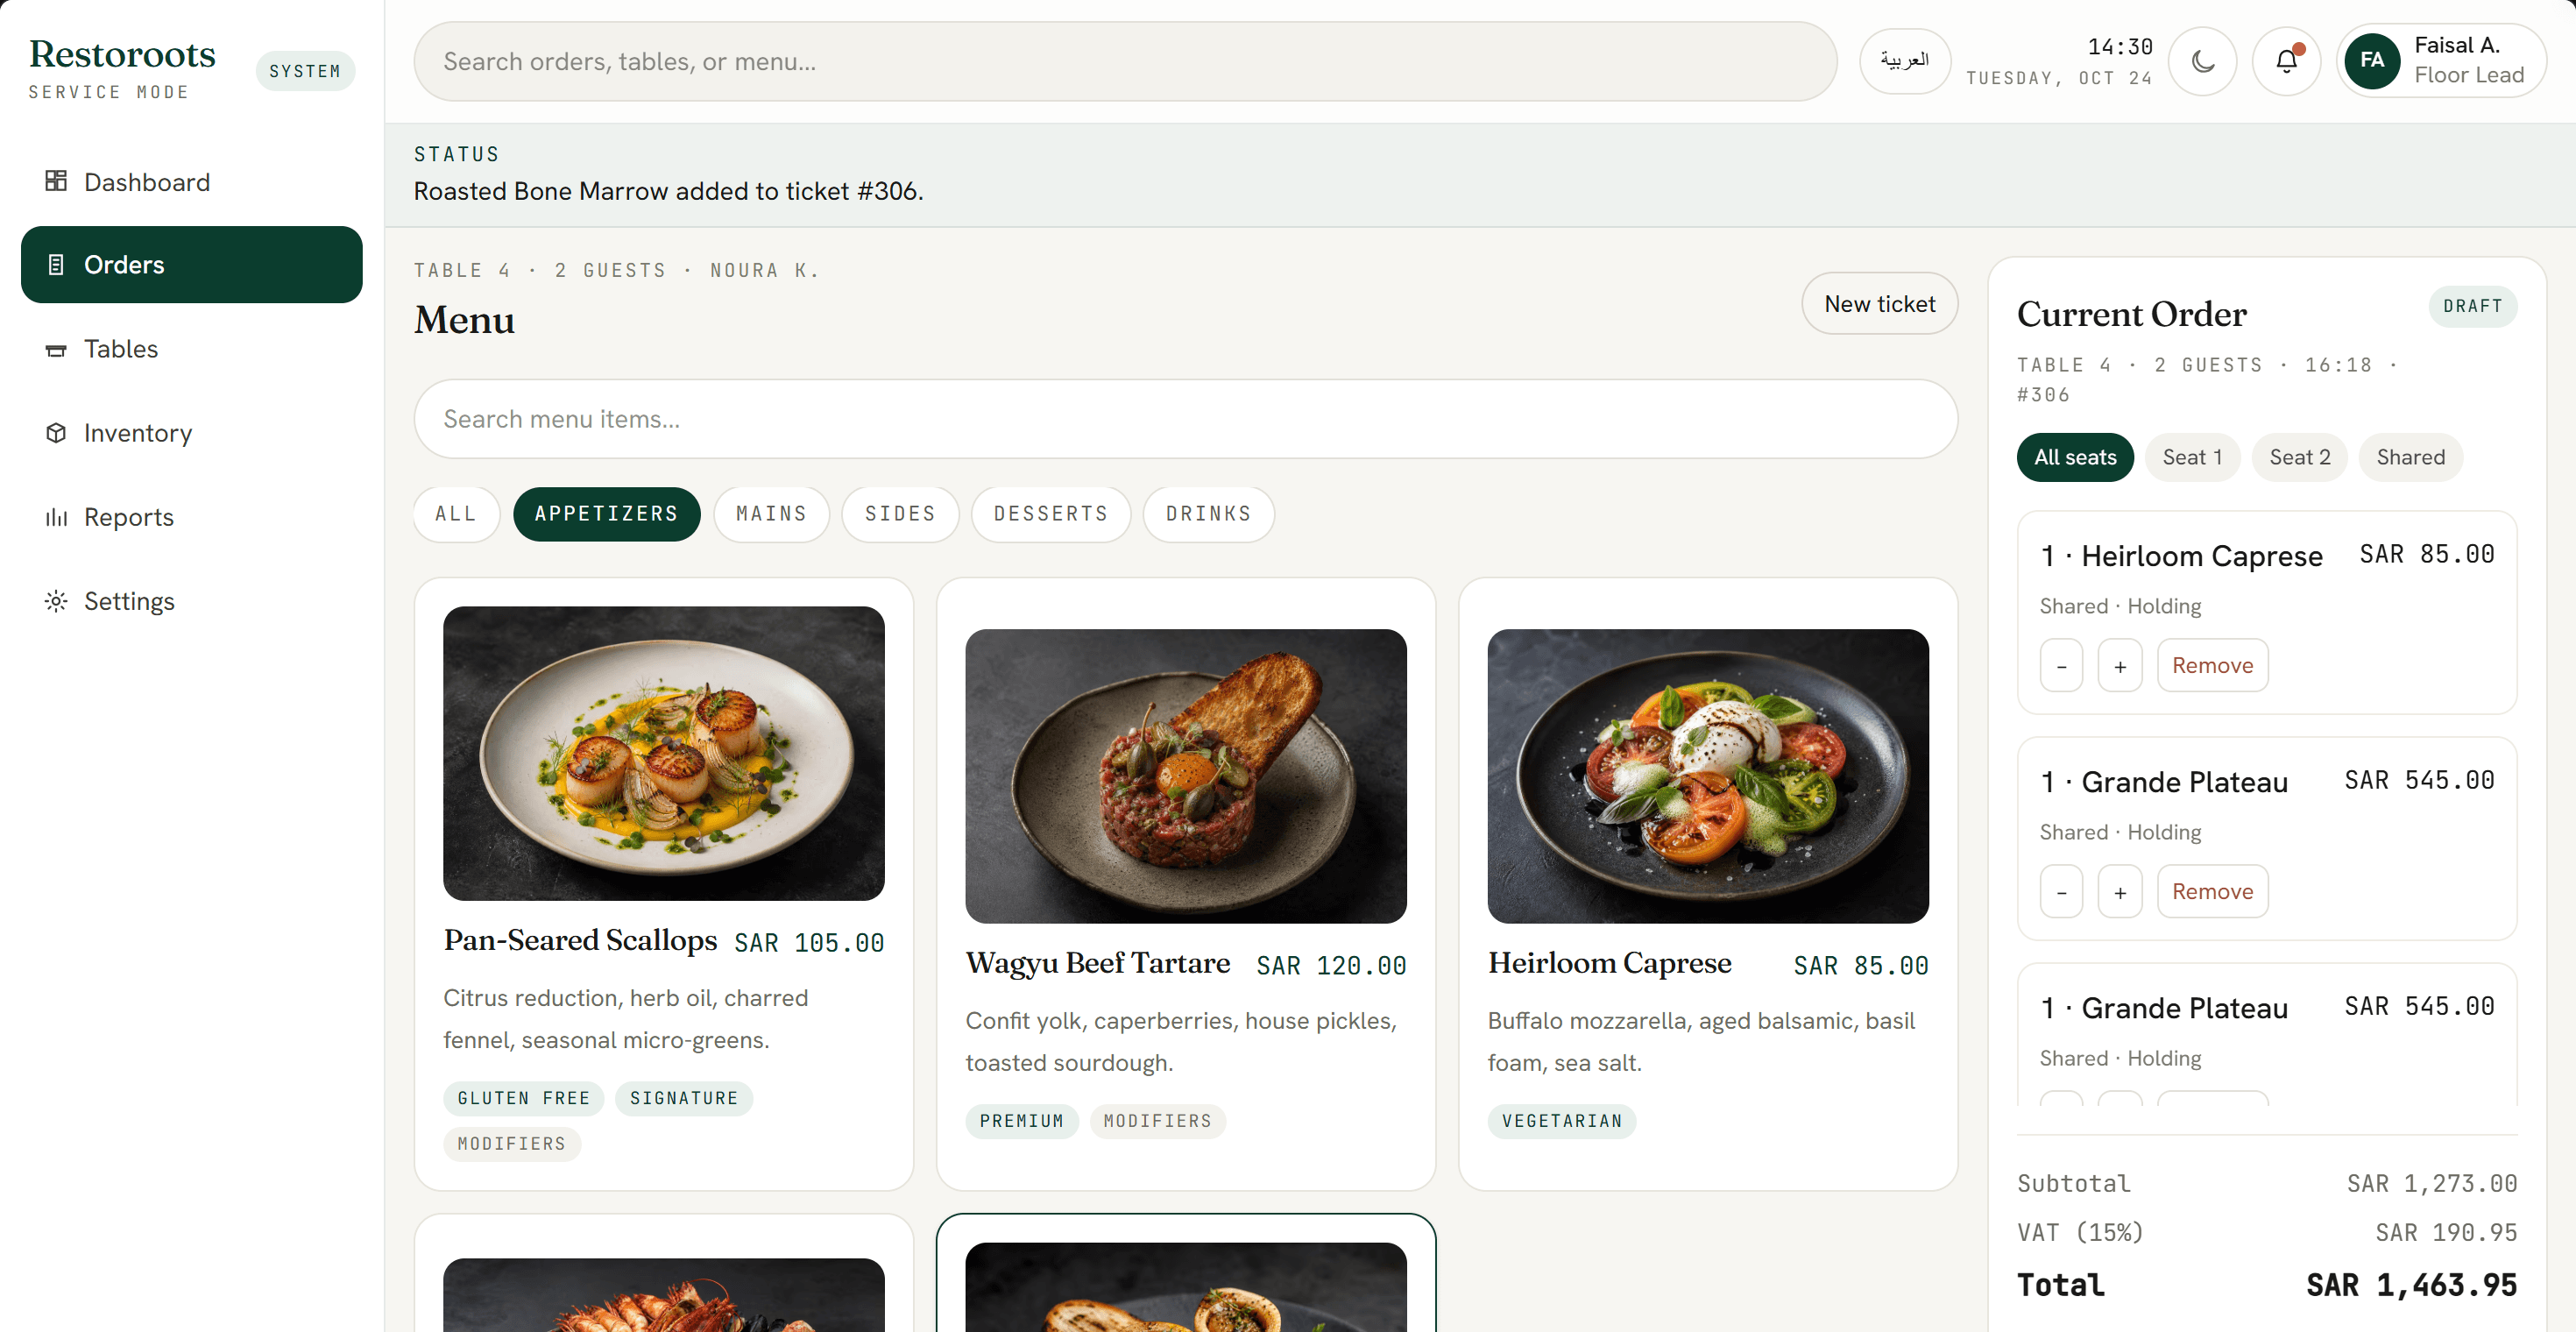Click the Reports bar chart icon
Viewport: 2576px width, 1332px height.
click(x=56, y=517)
